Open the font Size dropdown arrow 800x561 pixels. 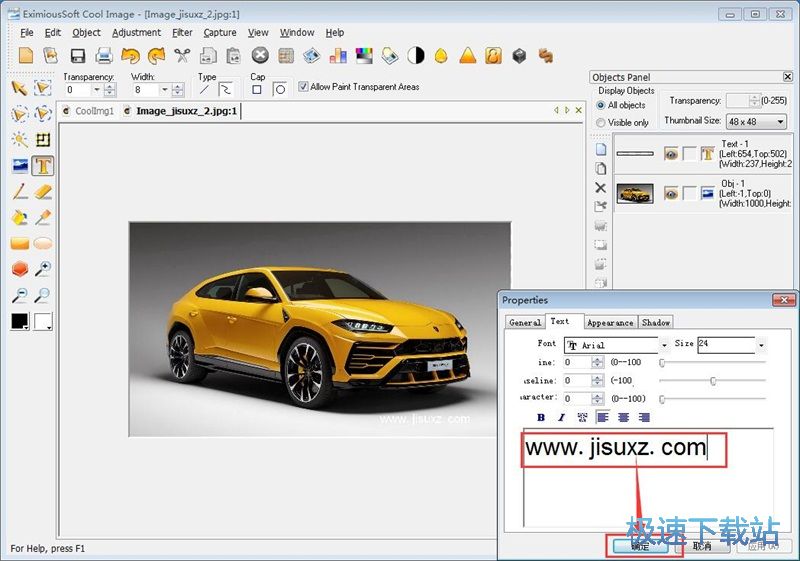[x=761, y=346]
